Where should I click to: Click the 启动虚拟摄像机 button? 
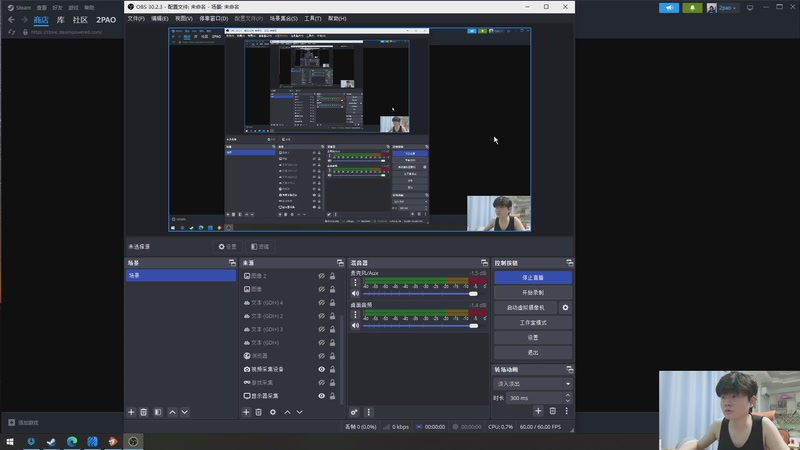pos(526,308)
